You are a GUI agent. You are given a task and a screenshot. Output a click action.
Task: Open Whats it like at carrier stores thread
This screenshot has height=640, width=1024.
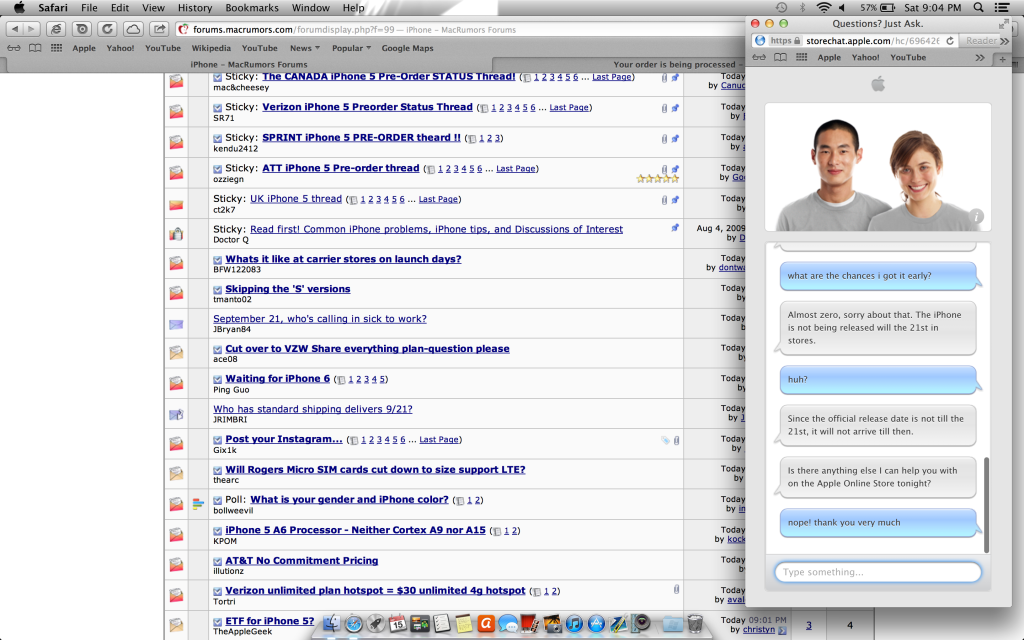(x=343, y=259)
